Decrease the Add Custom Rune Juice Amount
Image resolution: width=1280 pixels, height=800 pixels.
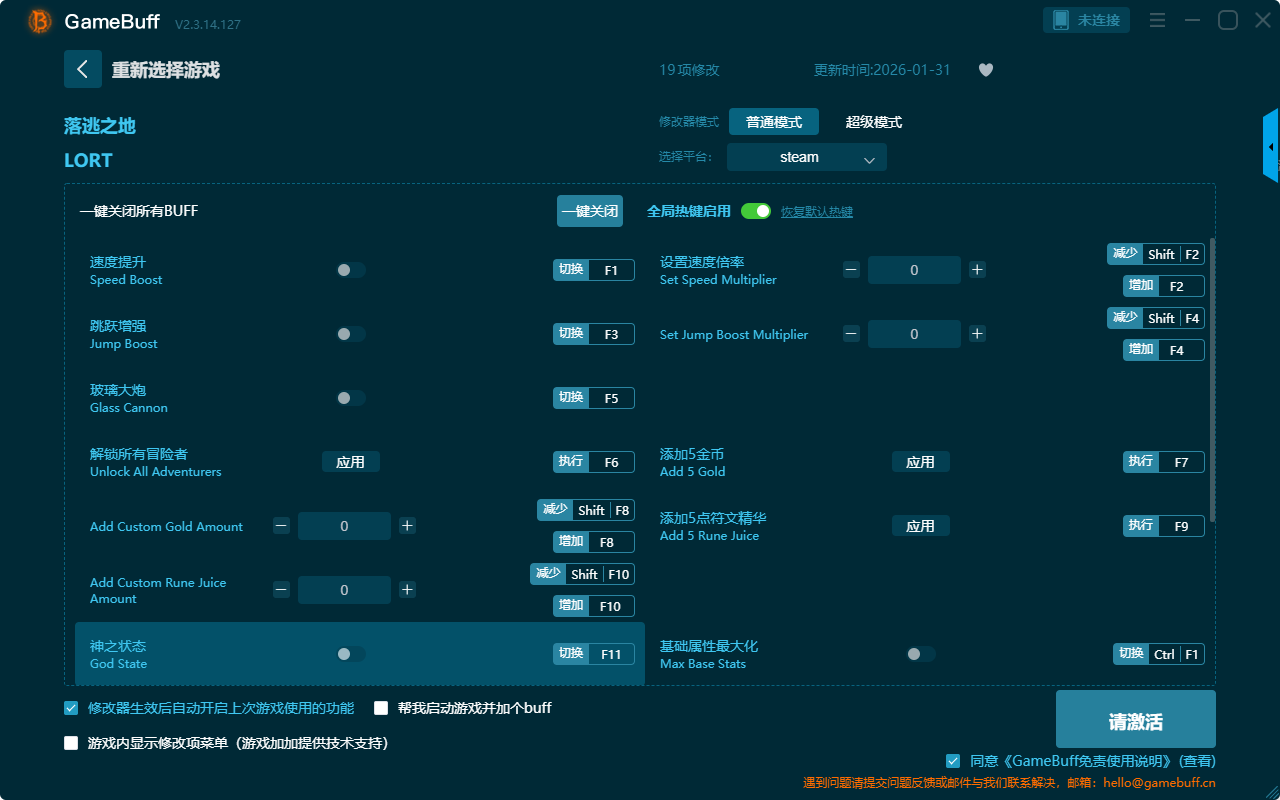click(281, 590)
